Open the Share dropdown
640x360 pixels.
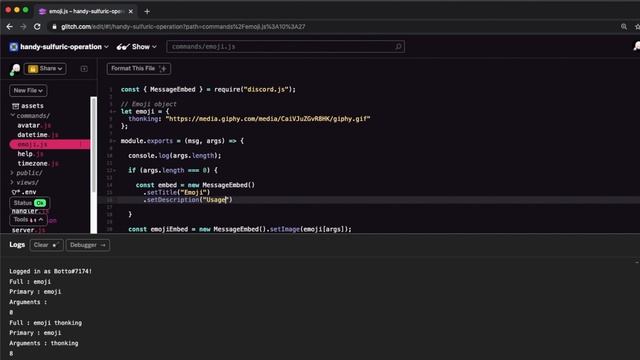pyautogui.click(x=45, y=69)
